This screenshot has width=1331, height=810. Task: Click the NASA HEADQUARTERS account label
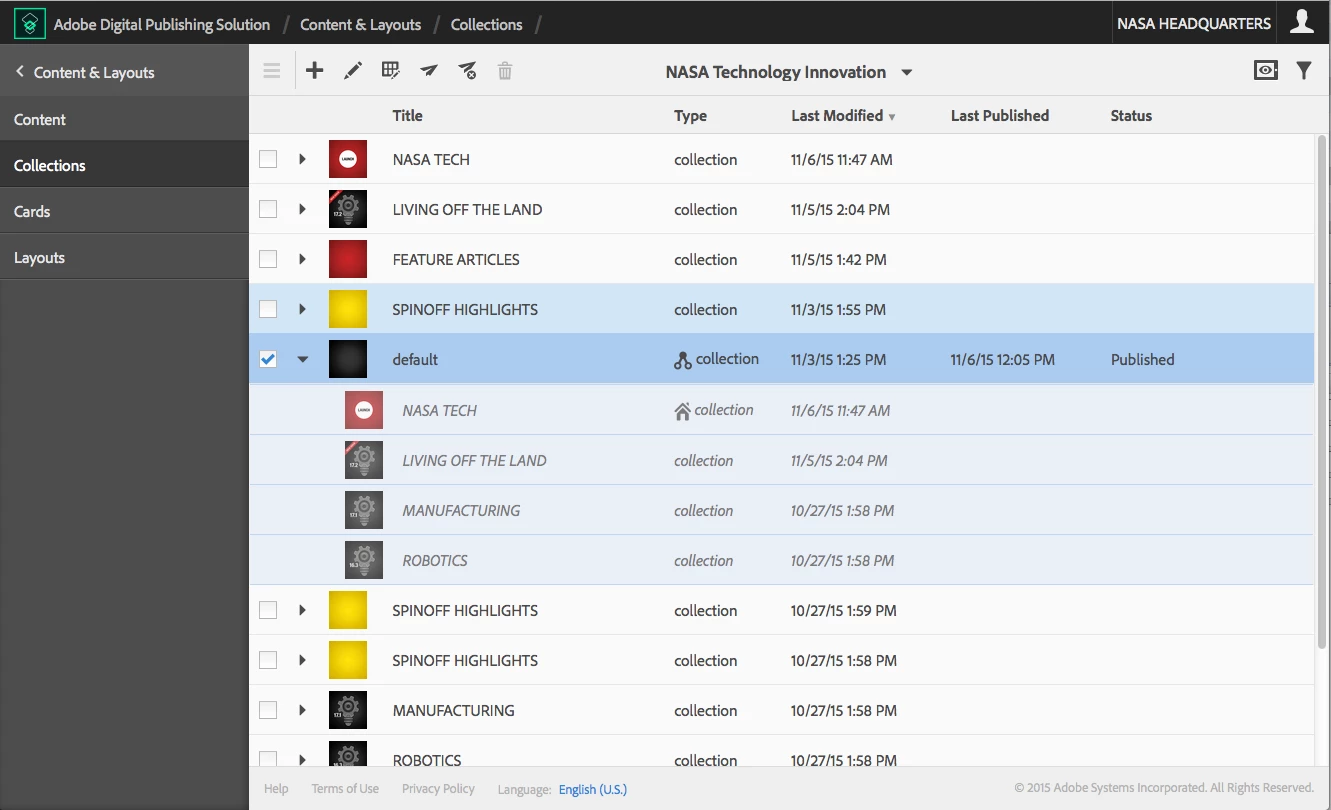pyautogui.click(x=1194, y=23)
